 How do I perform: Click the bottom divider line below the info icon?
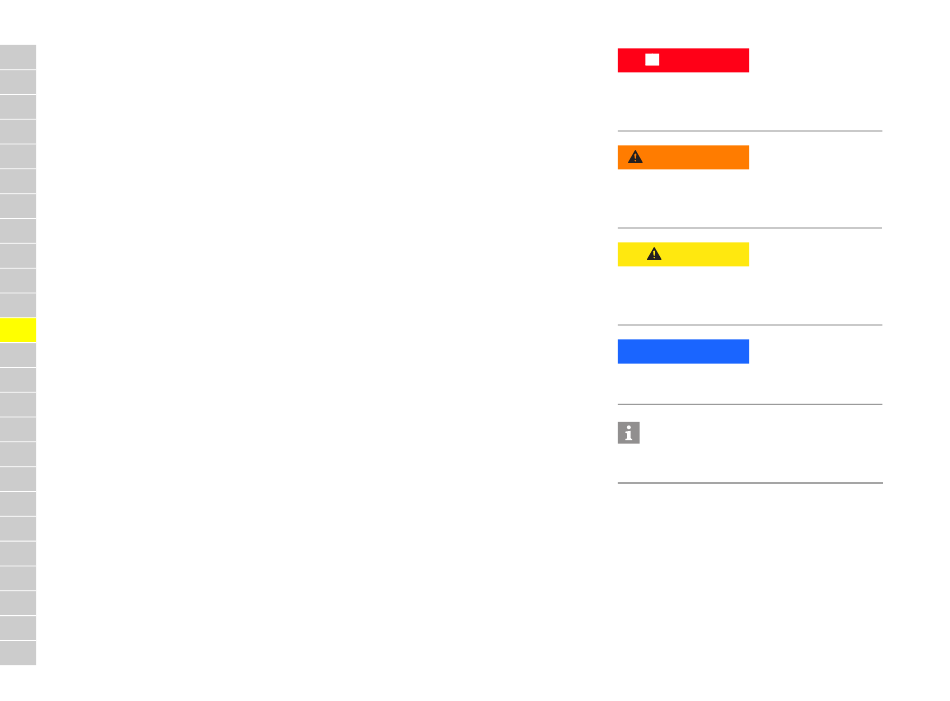(x=750, y=483)
